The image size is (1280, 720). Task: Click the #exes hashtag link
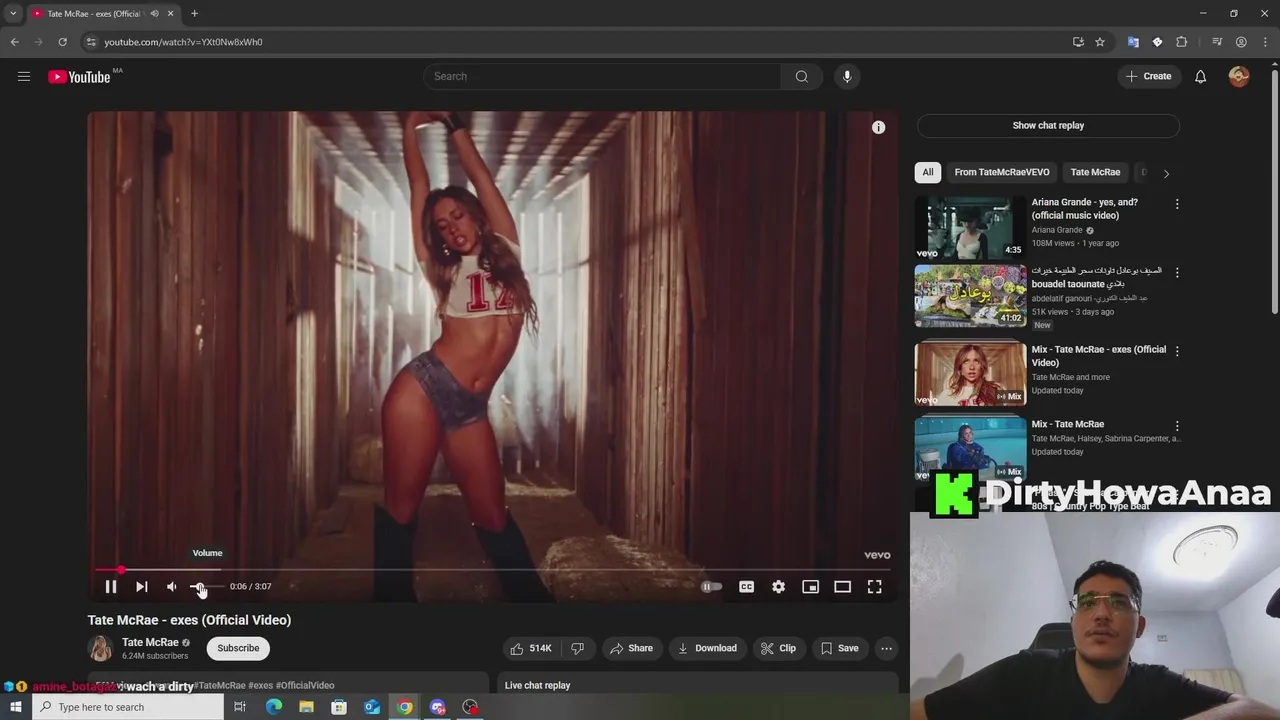tap(260, 686)
